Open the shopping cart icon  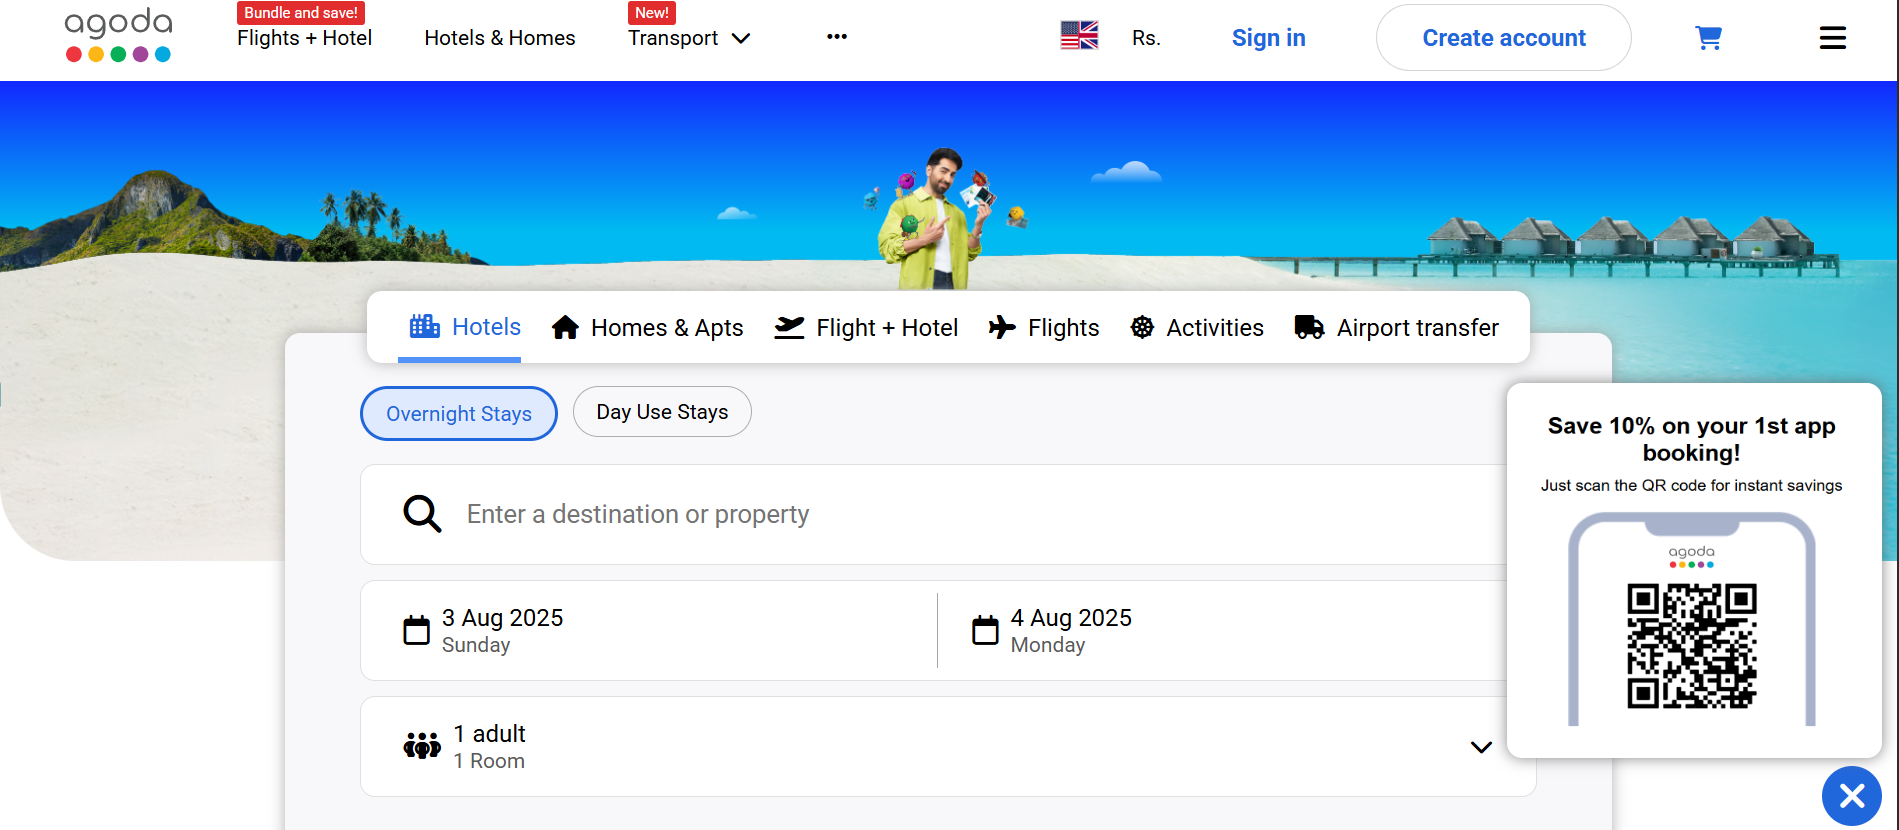[x=1708, y=38]
